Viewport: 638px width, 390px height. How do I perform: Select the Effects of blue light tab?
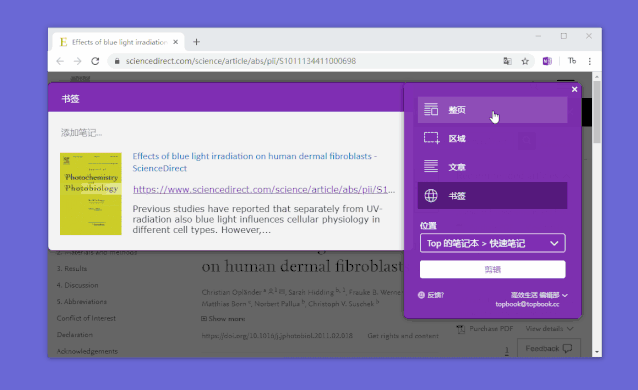(119, 42)
